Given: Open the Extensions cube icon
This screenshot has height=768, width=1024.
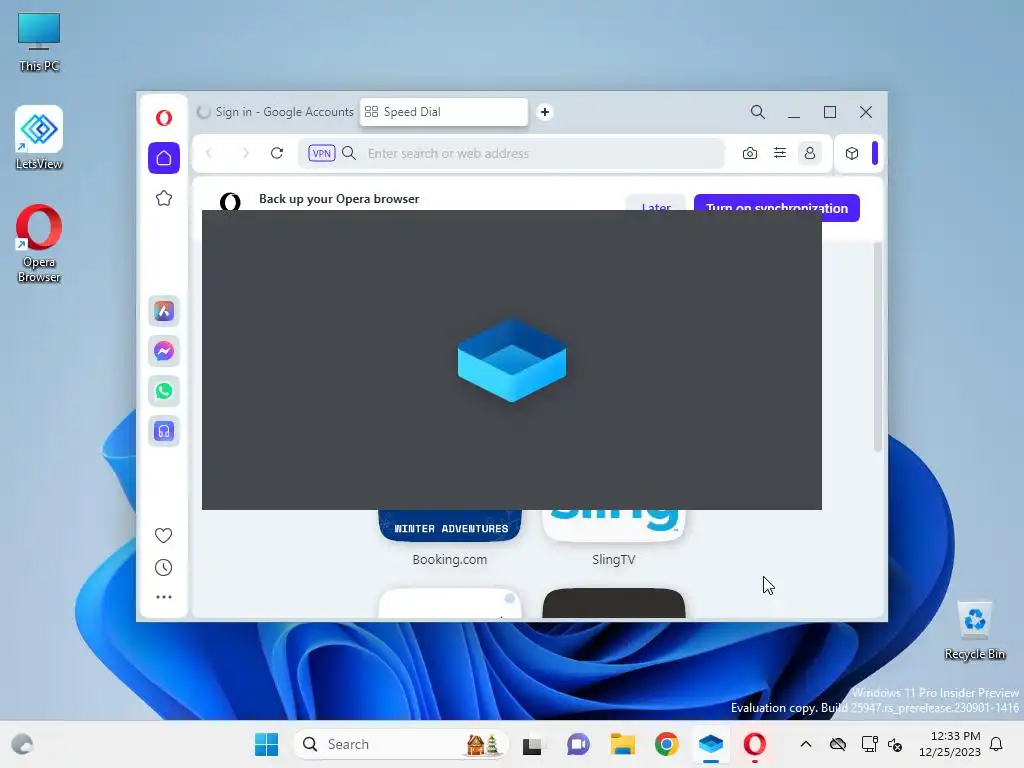Looking at the screenshot, I should (852, 153).
